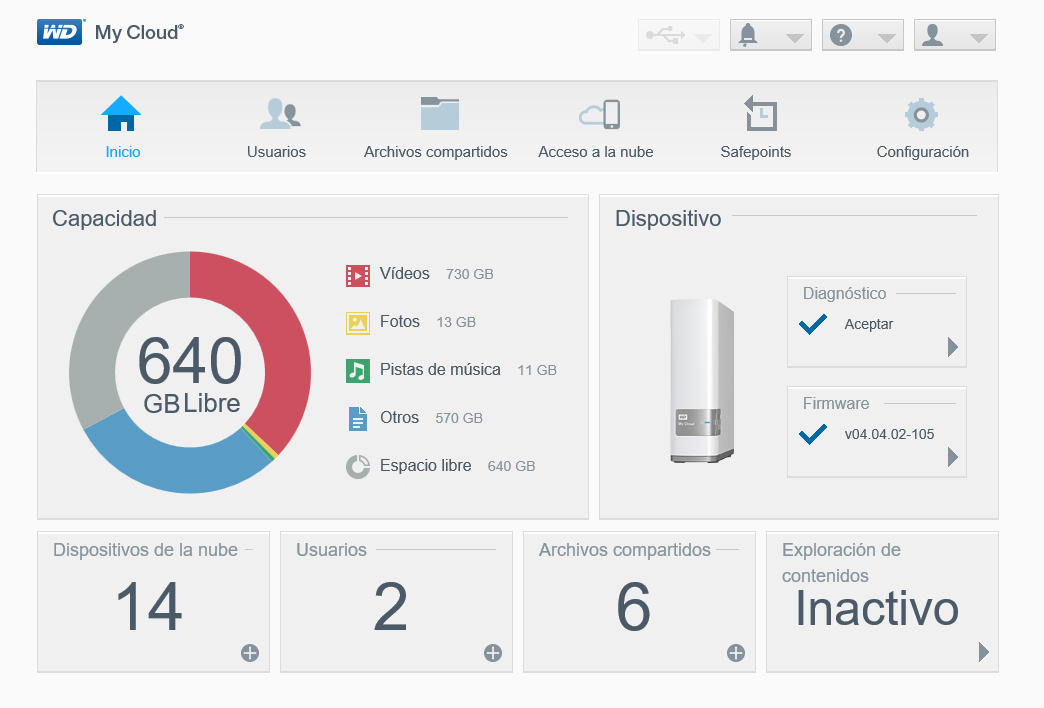Expand Firmware details arrow
1044x708 pixels.
(x=953, y=457)
